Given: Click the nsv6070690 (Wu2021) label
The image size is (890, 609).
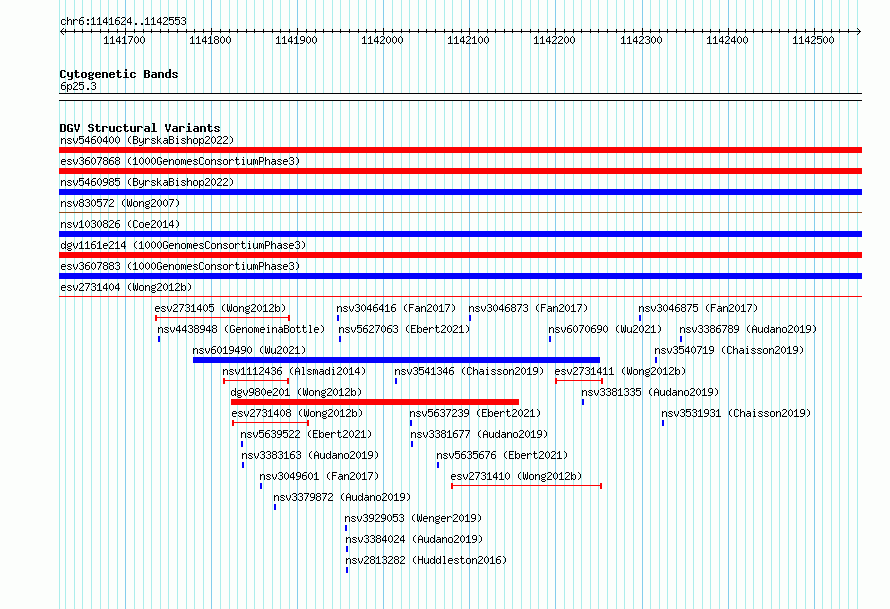Looking at the screenshot, I should [x=605, y=329].
